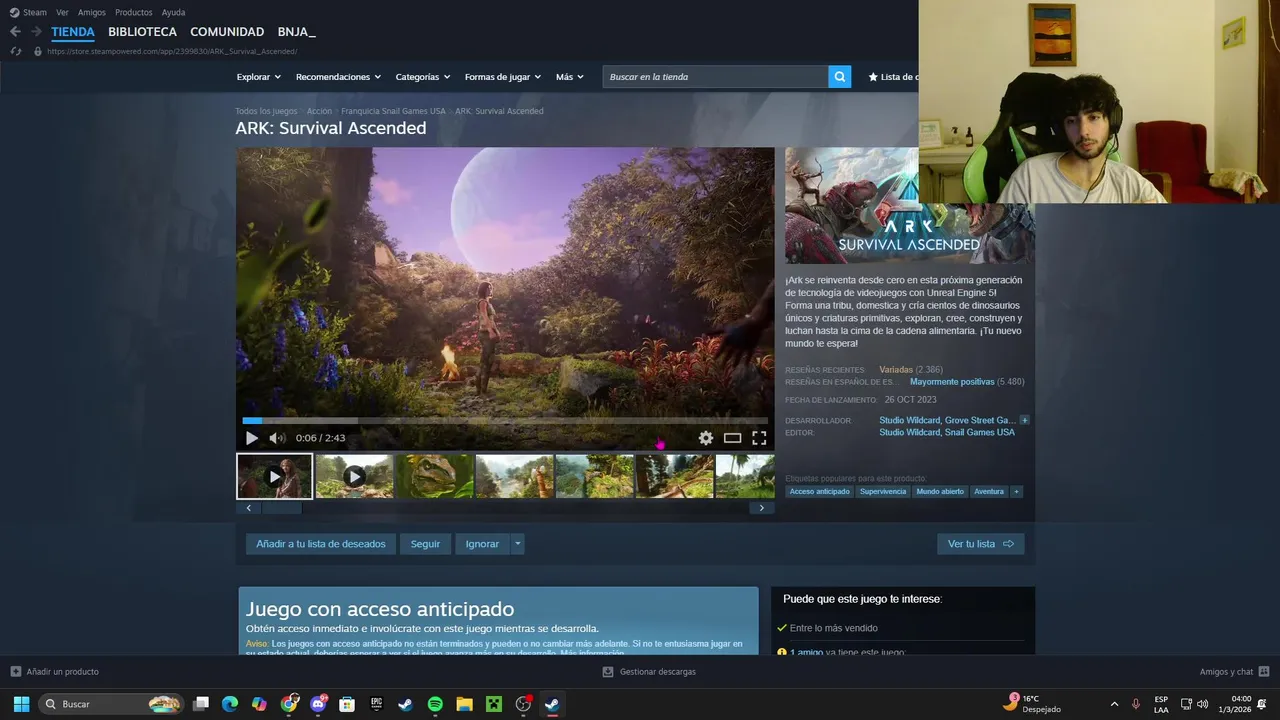Click the Supervivencia tag
Viewport: 1280px width, 720px height.
(x=883, y=491)
